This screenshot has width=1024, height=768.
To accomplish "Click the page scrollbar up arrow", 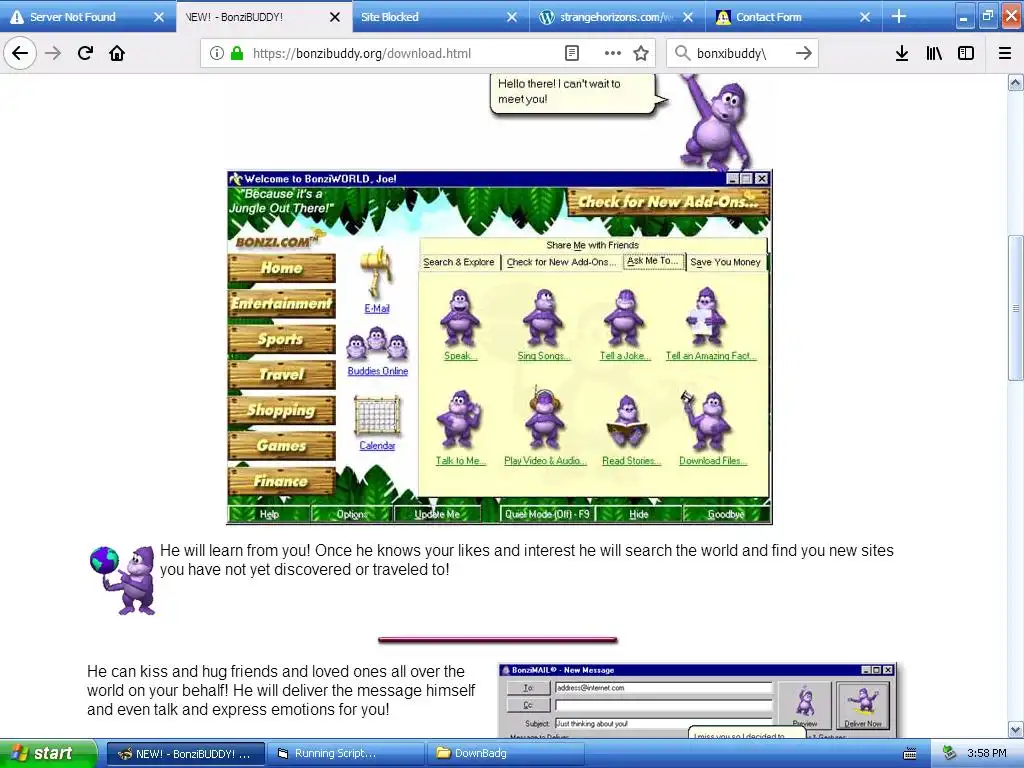I will pos(1015,82).
